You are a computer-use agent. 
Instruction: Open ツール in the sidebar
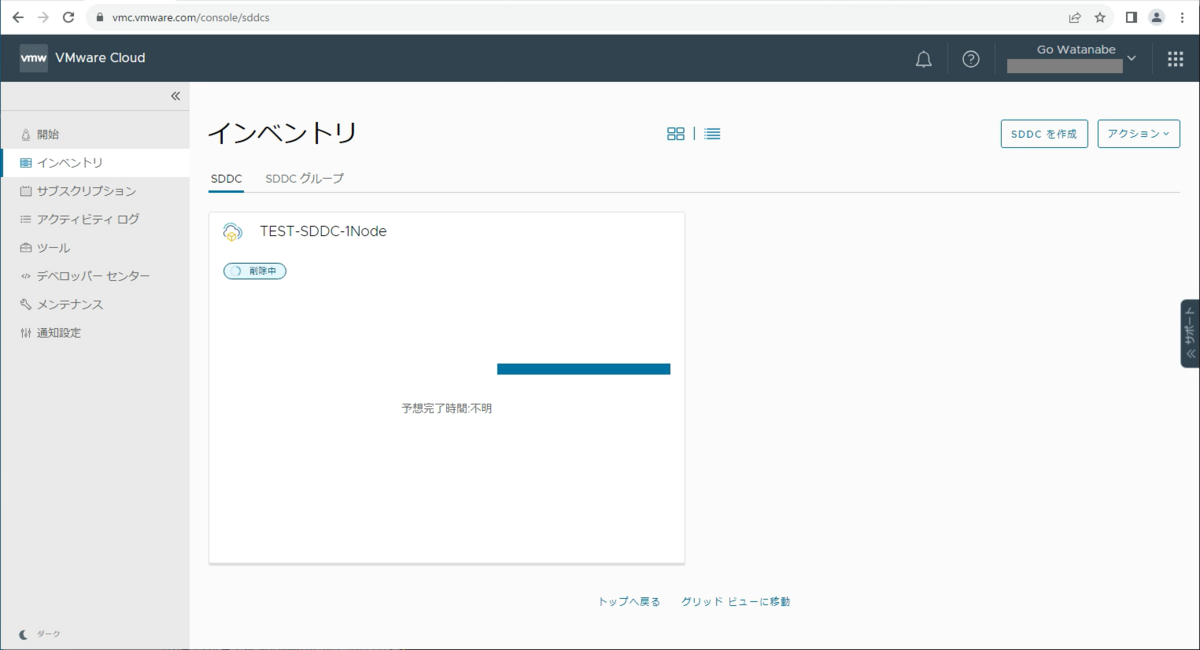(95, 248)
